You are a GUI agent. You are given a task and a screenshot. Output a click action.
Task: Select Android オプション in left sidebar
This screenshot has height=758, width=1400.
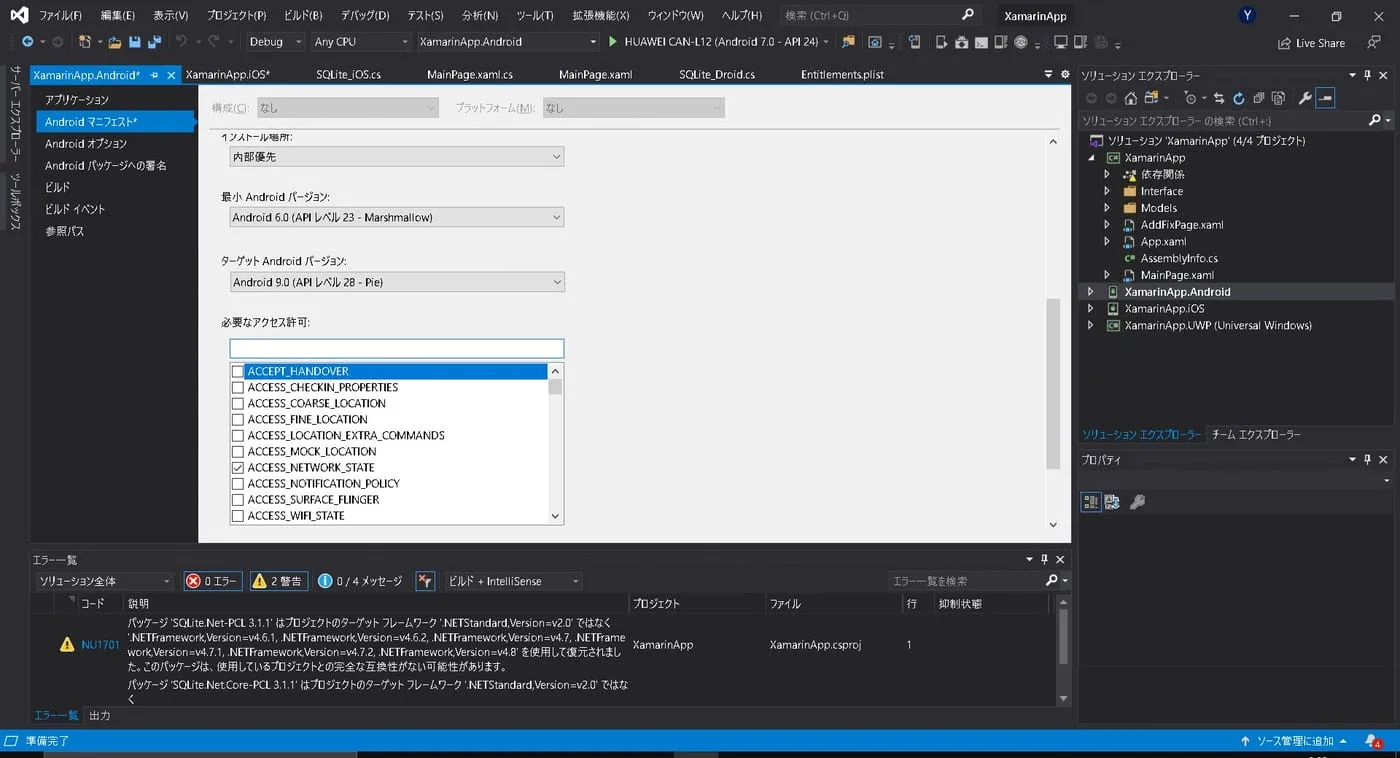pos(86,144)
